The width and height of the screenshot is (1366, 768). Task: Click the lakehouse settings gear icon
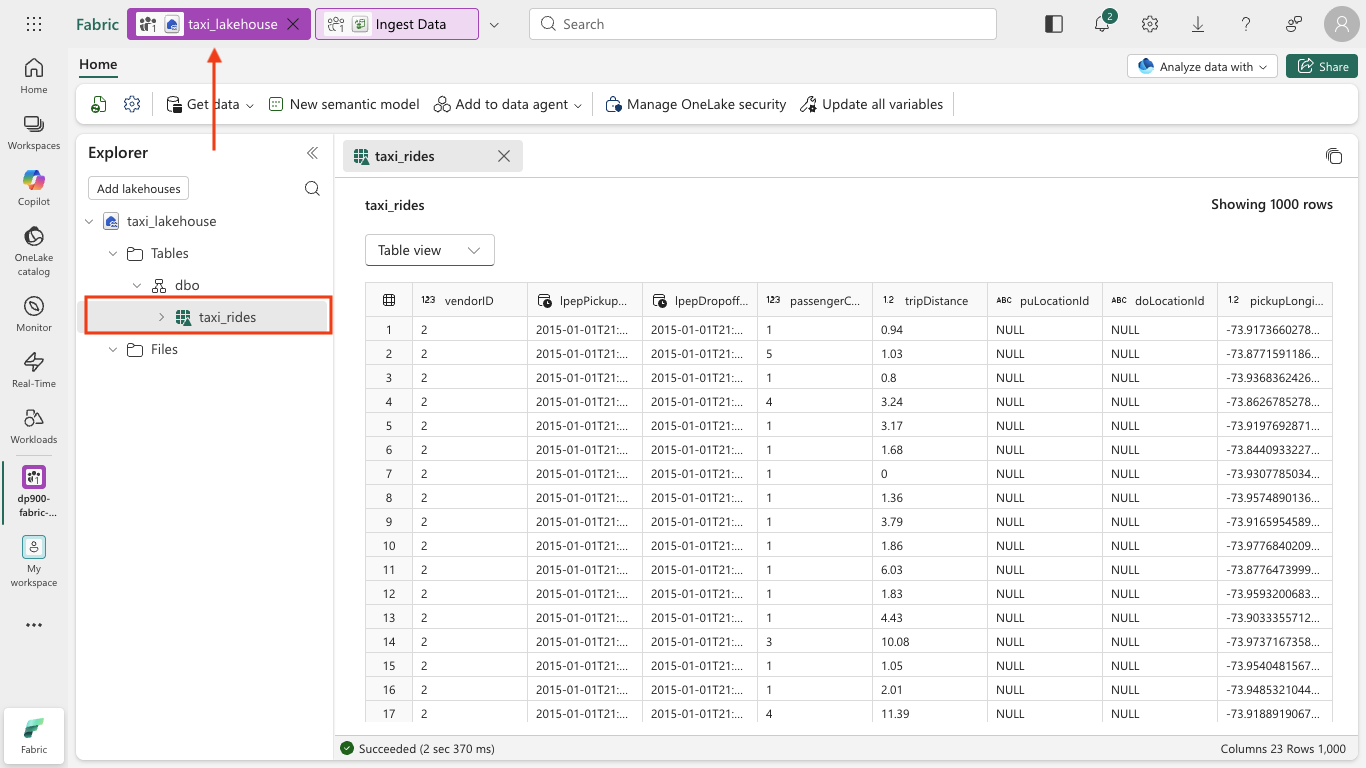coord(132,104)
